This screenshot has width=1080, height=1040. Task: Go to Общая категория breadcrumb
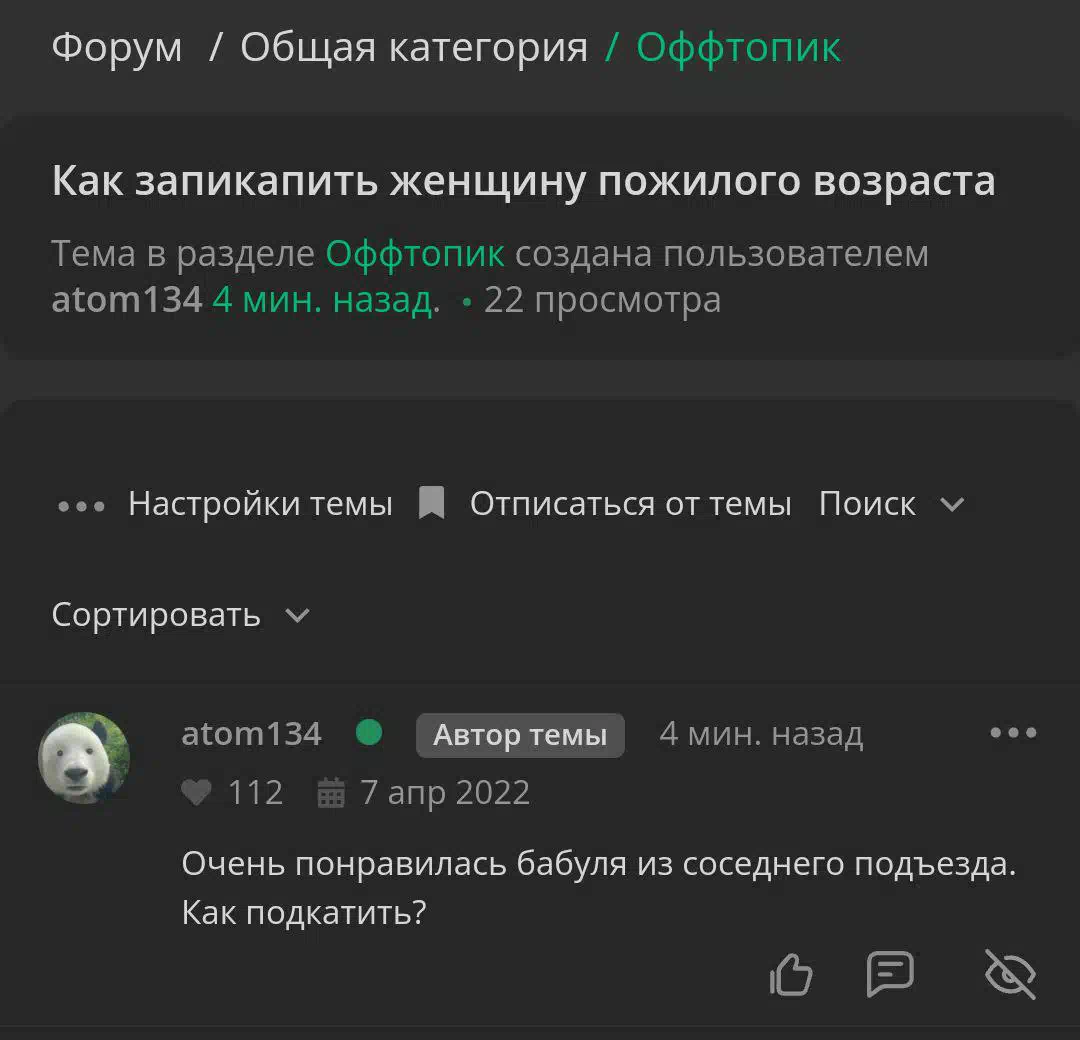414,48
